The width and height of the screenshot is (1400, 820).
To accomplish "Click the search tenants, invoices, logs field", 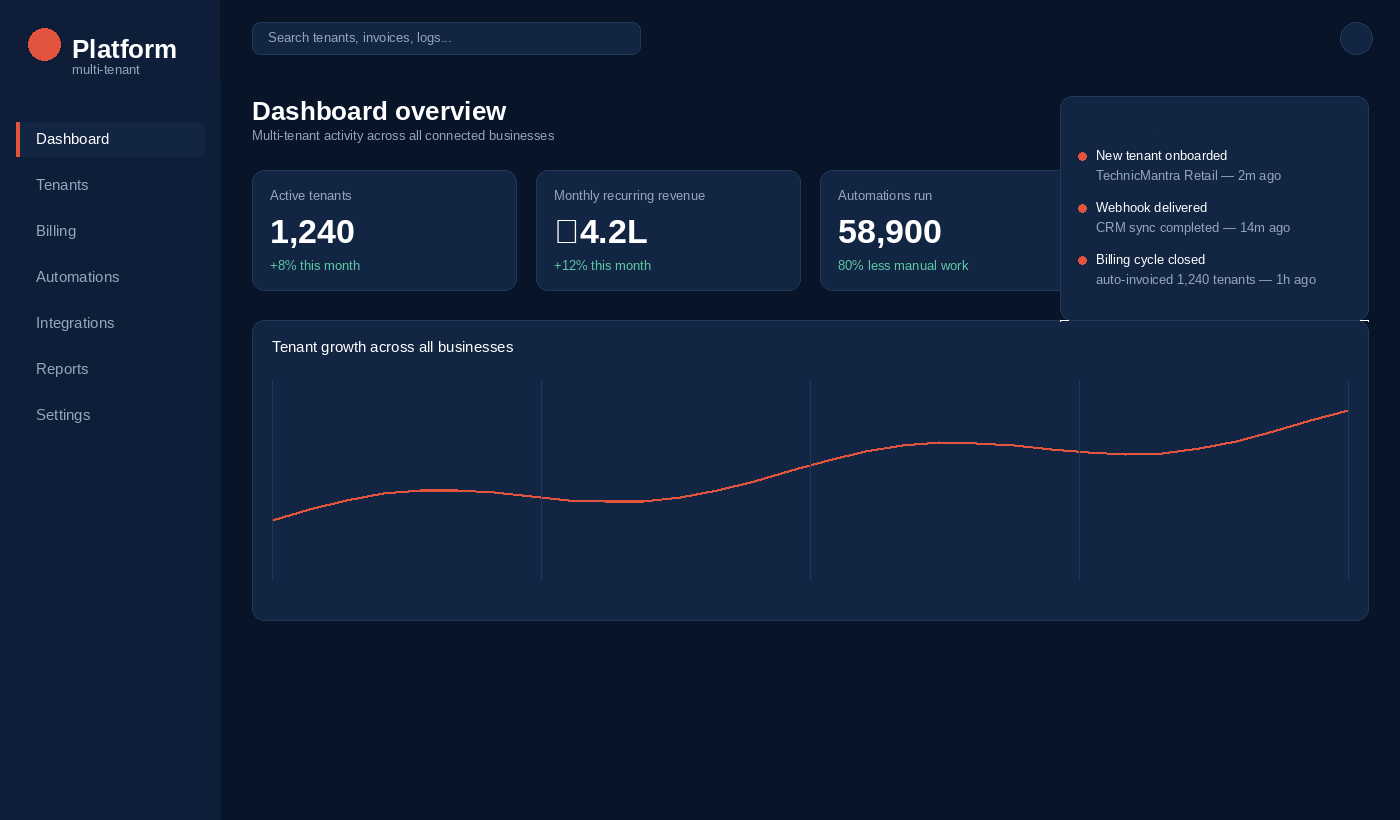I will pos(446,38).
